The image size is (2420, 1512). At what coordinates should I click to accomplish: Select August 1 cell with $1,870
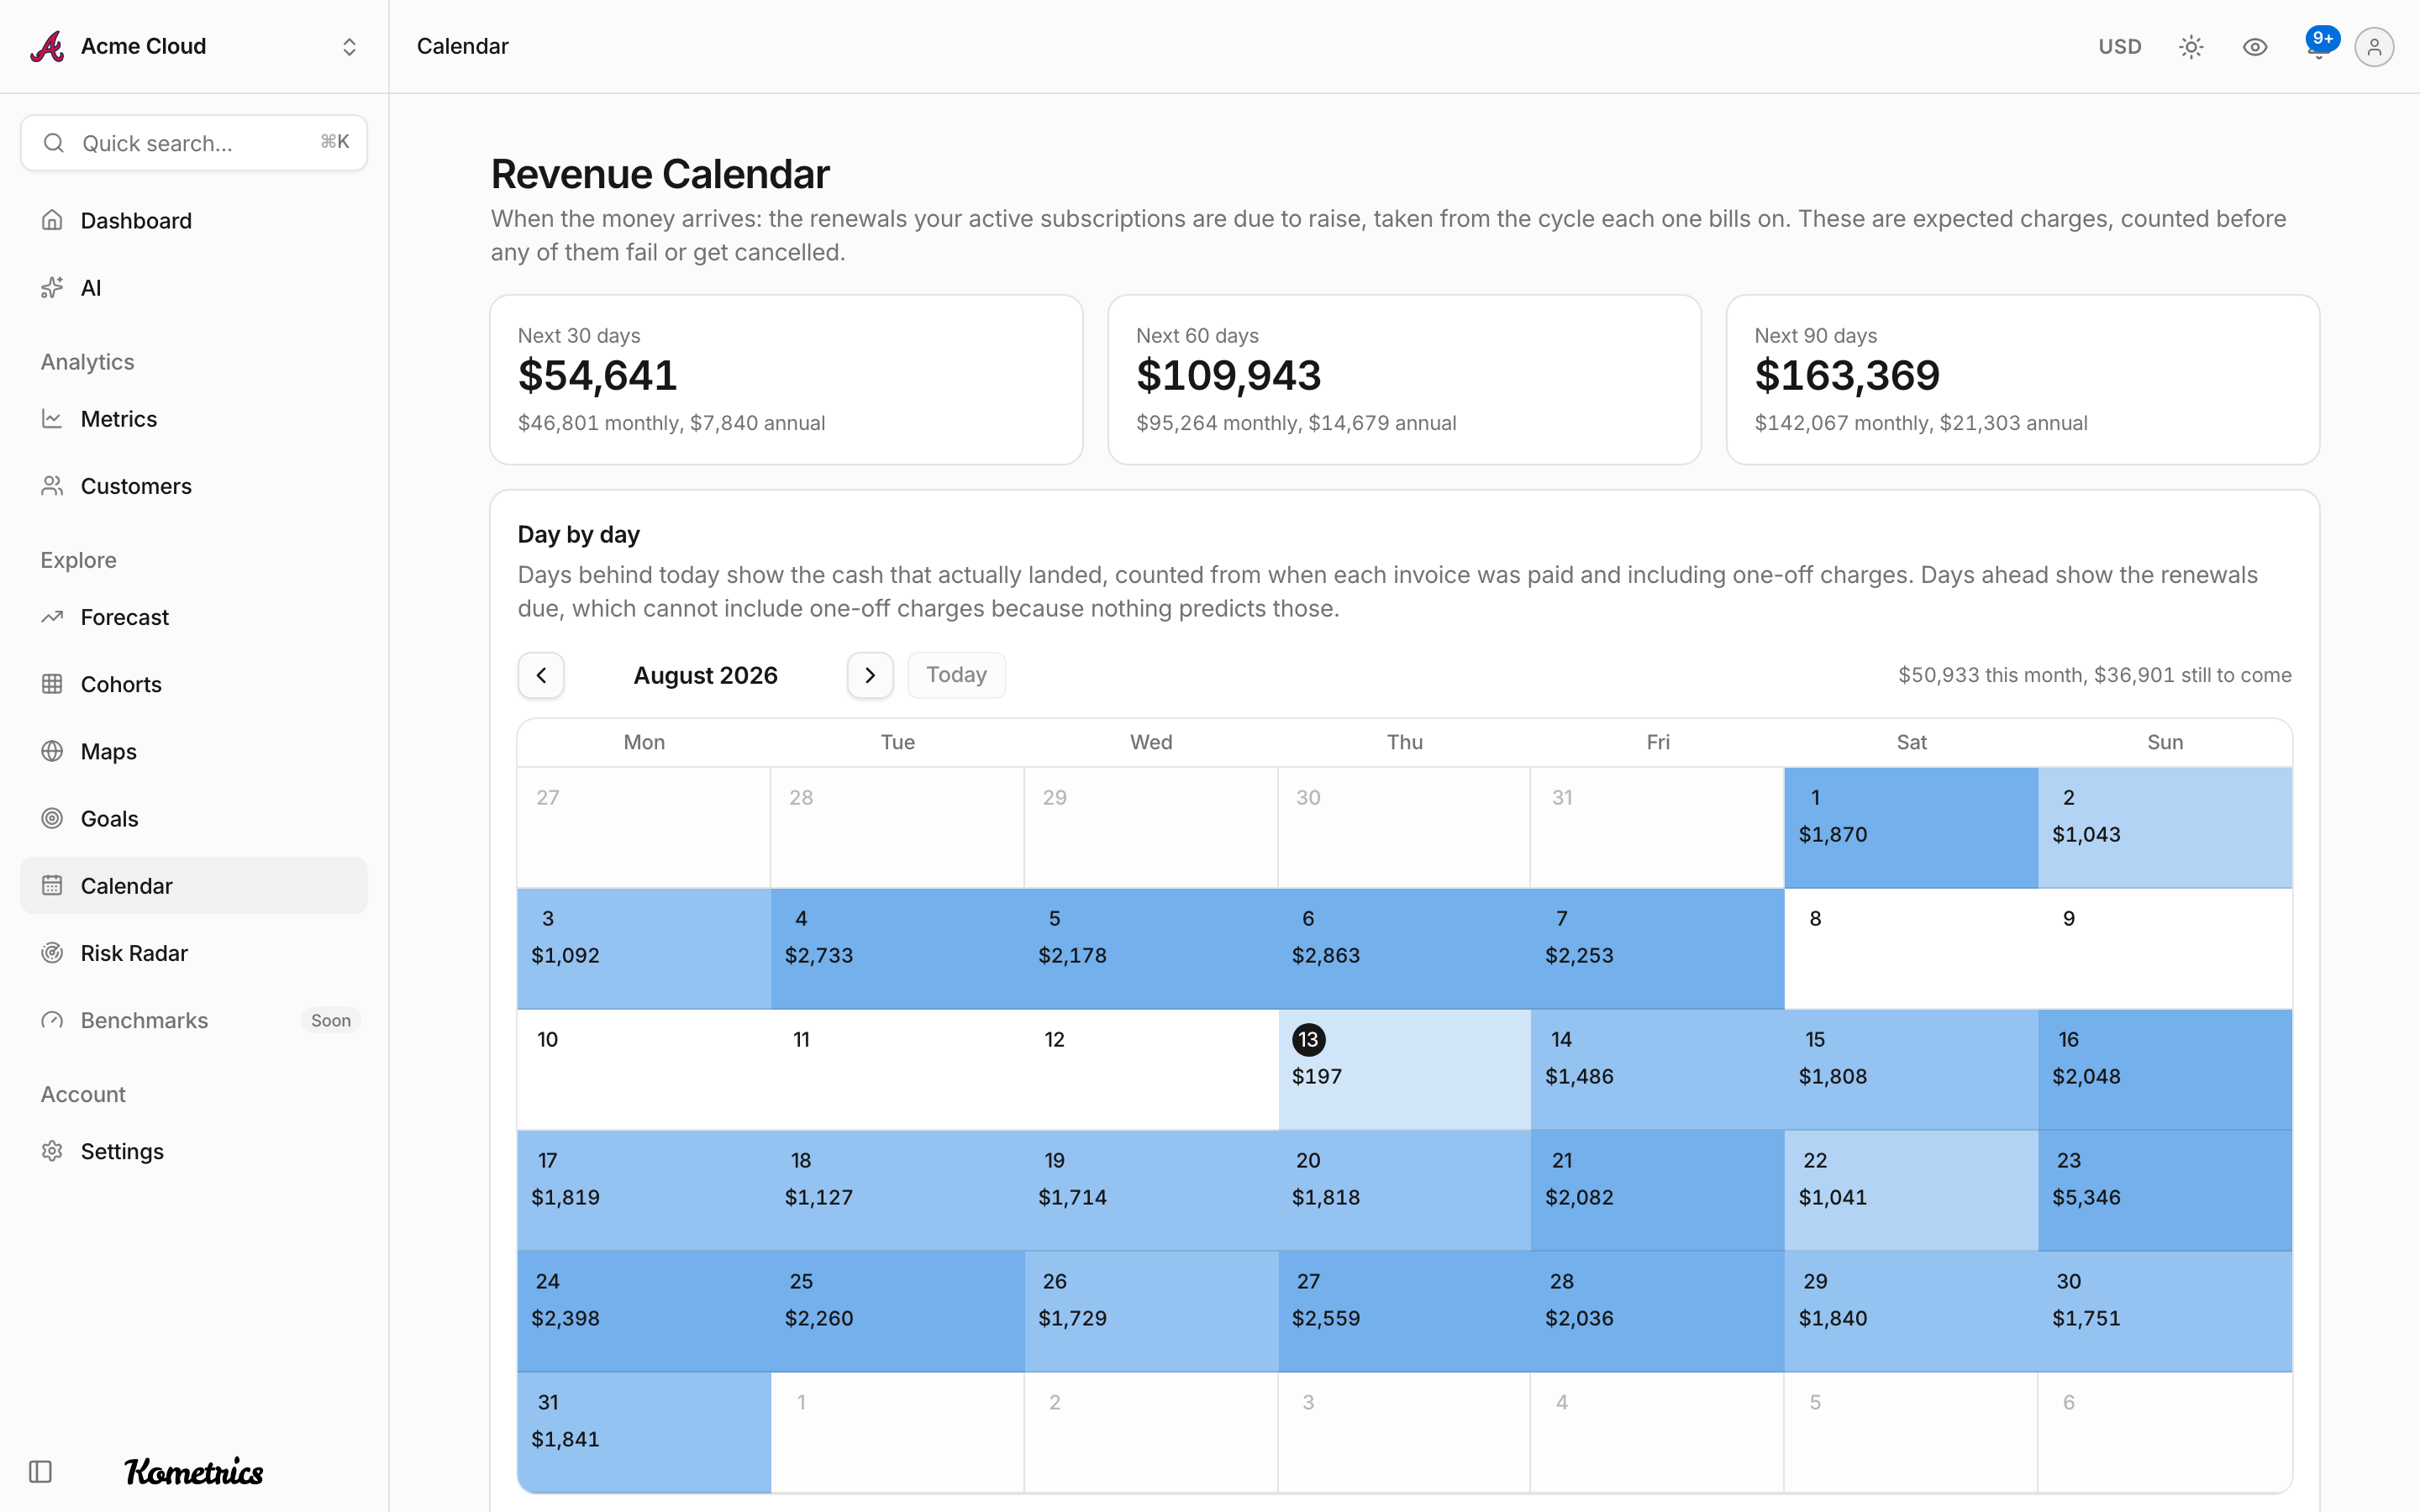(x=1911, y=828)
